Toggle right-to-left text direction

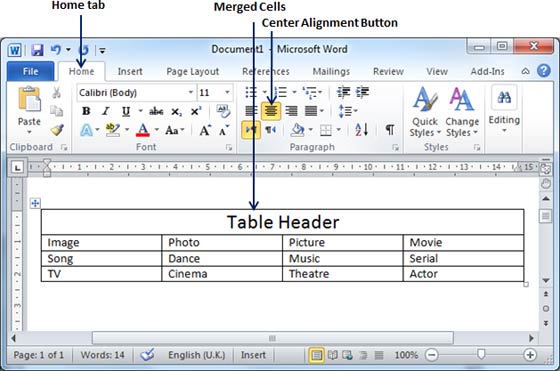[271, 130]
